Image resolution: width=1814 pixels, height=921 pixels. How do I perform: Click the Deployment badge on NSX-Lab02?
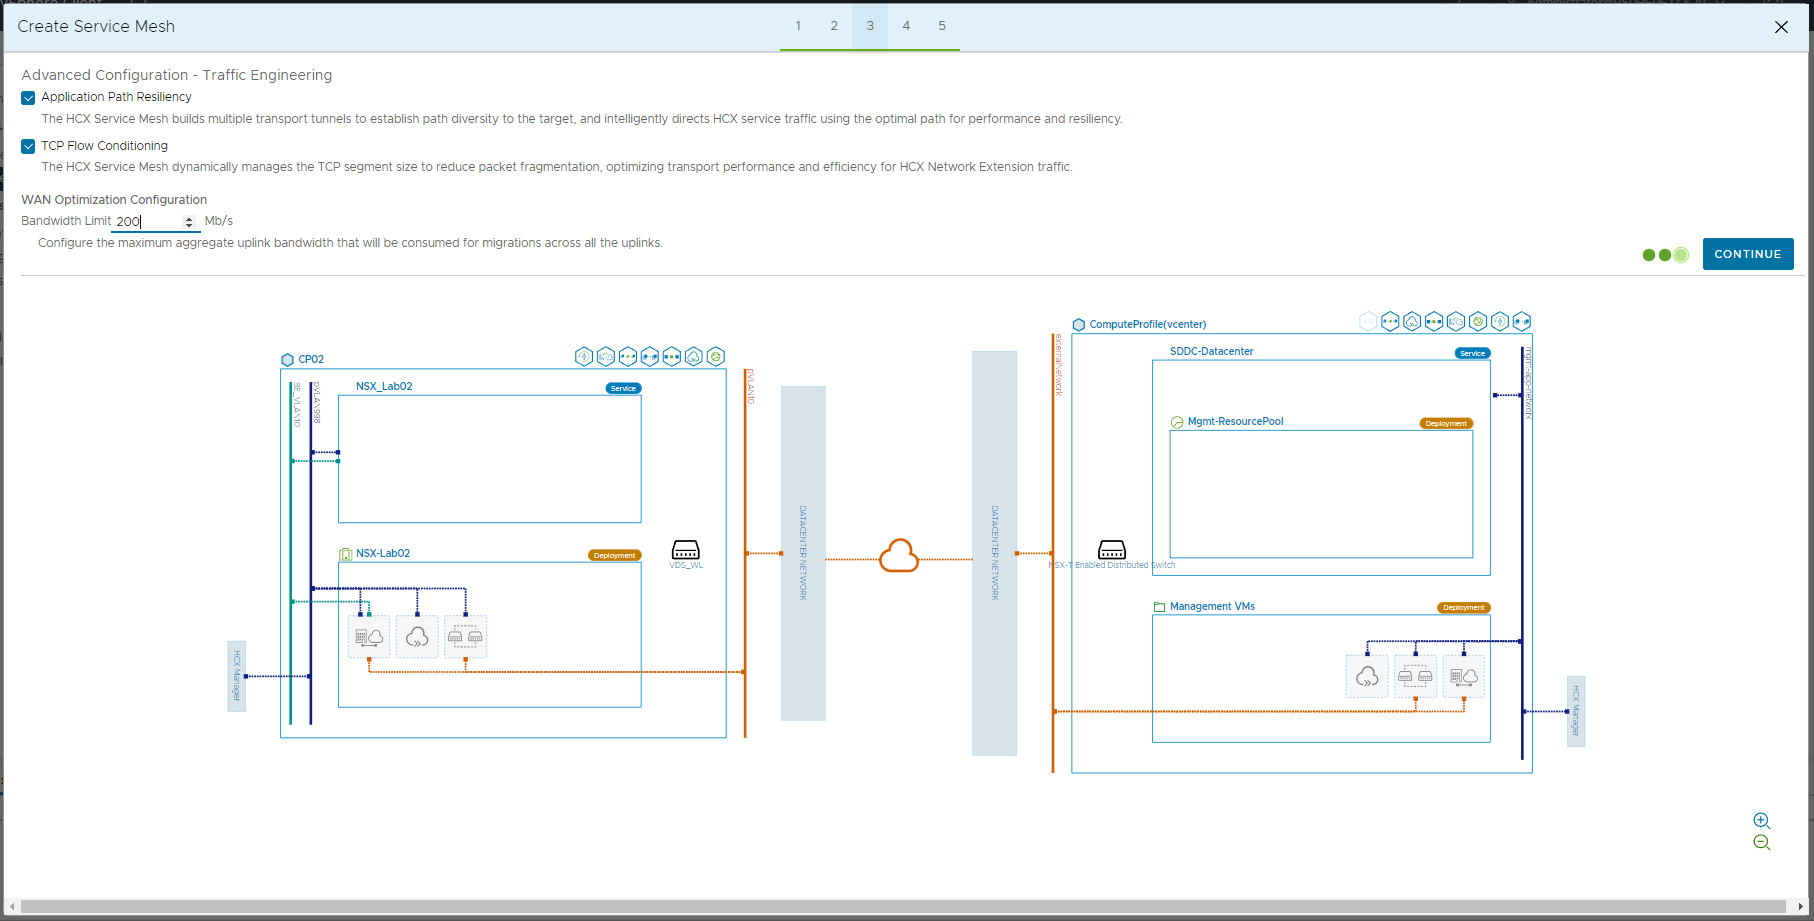(x=614, y=555)
